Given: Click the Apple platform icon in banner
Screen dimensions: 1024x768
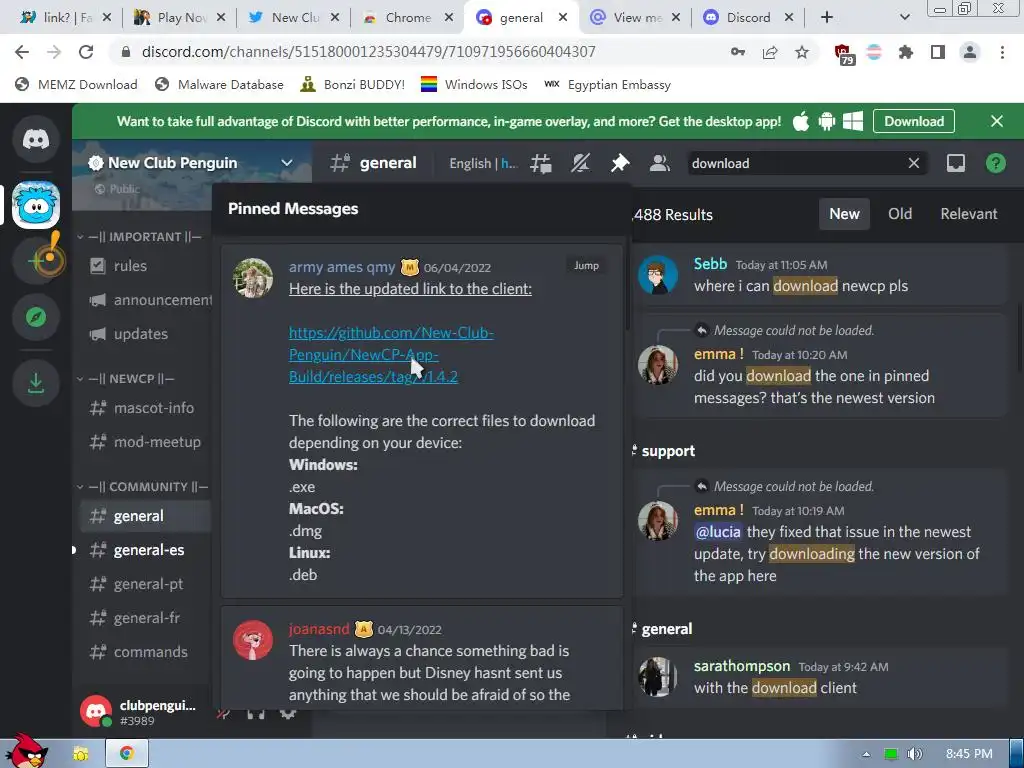Looking at the screenshot, I should click(801, 121).
